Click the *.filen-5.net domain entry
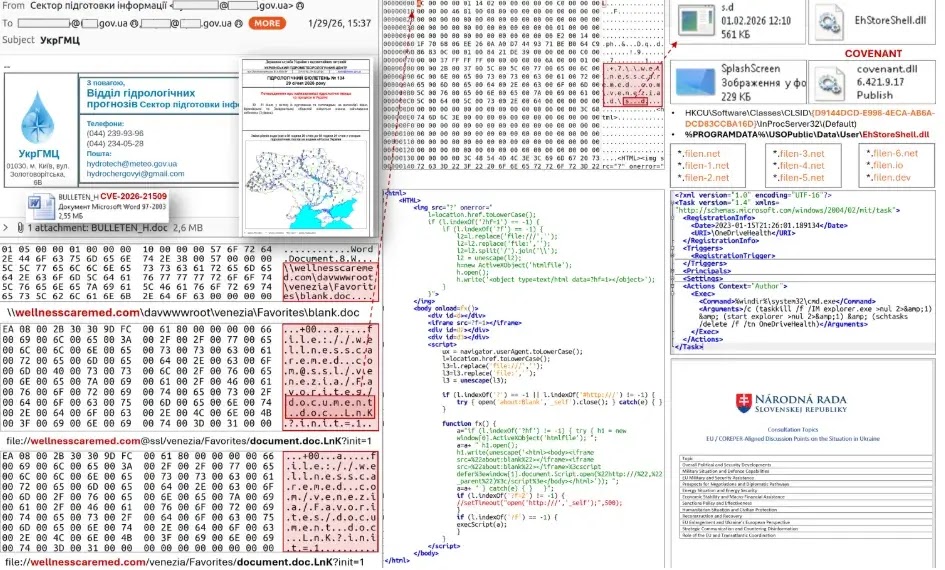Image resolution: width=945 pixels, height=570 pixels. [x=799, y=178]
